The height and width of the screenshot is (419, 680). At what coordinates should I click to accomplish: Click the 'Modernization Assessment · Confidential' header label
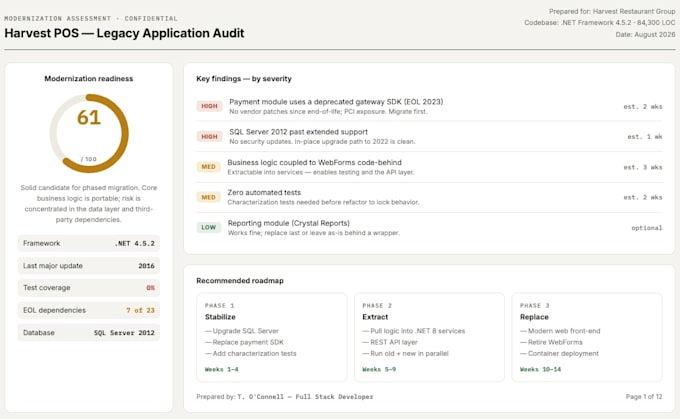point(91,19)
